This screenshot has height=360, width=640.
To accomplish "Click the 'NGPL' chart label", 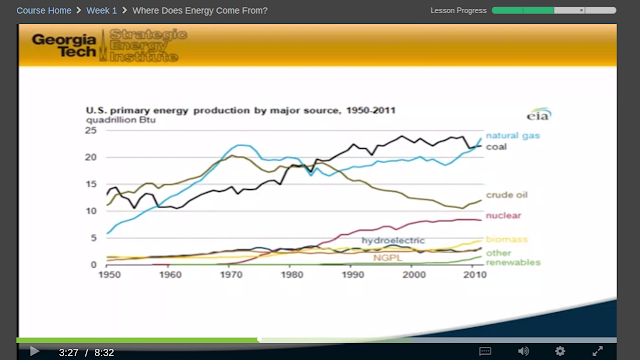I will coord(388,258).
